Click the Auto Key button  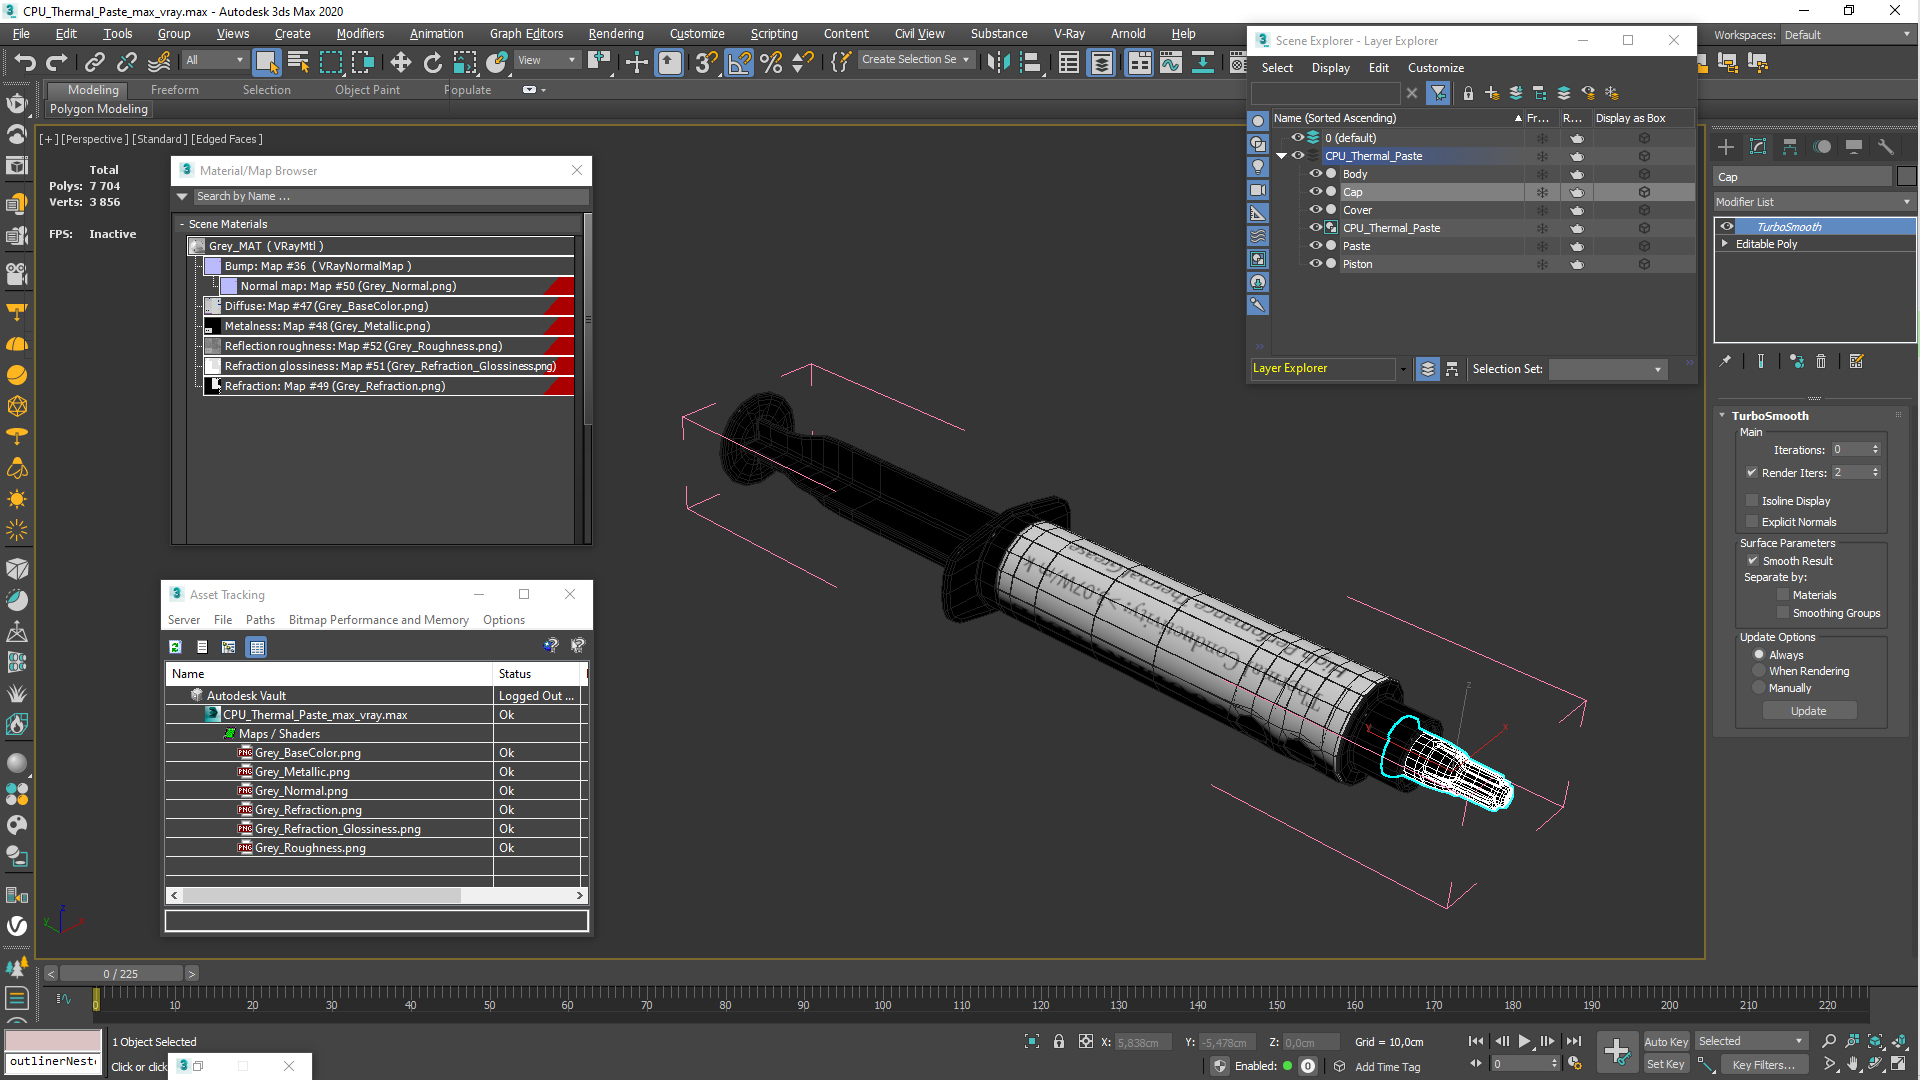1666,1042
